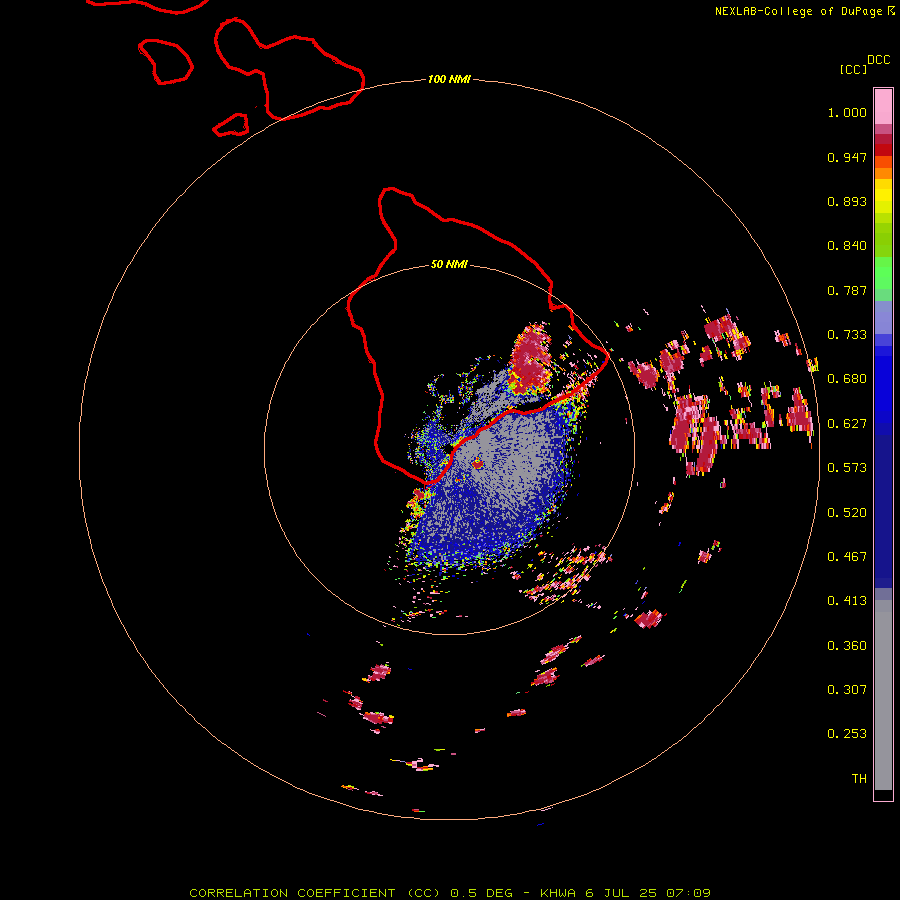Image resolution: width=900 pixels, height=900 pixels.
Task: Click the 0.360 scale value
Action: point(847,646)
